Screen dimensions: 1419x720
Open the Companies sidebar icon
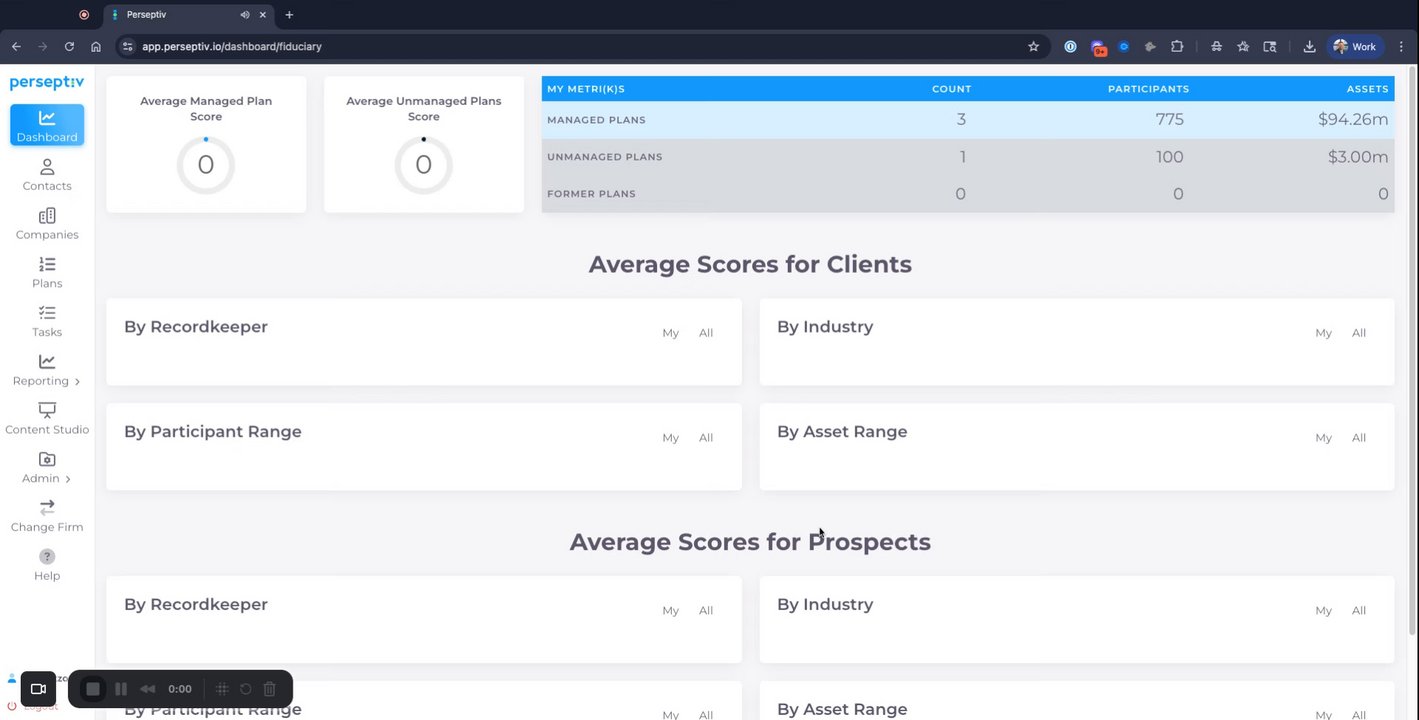coord(47,216)
